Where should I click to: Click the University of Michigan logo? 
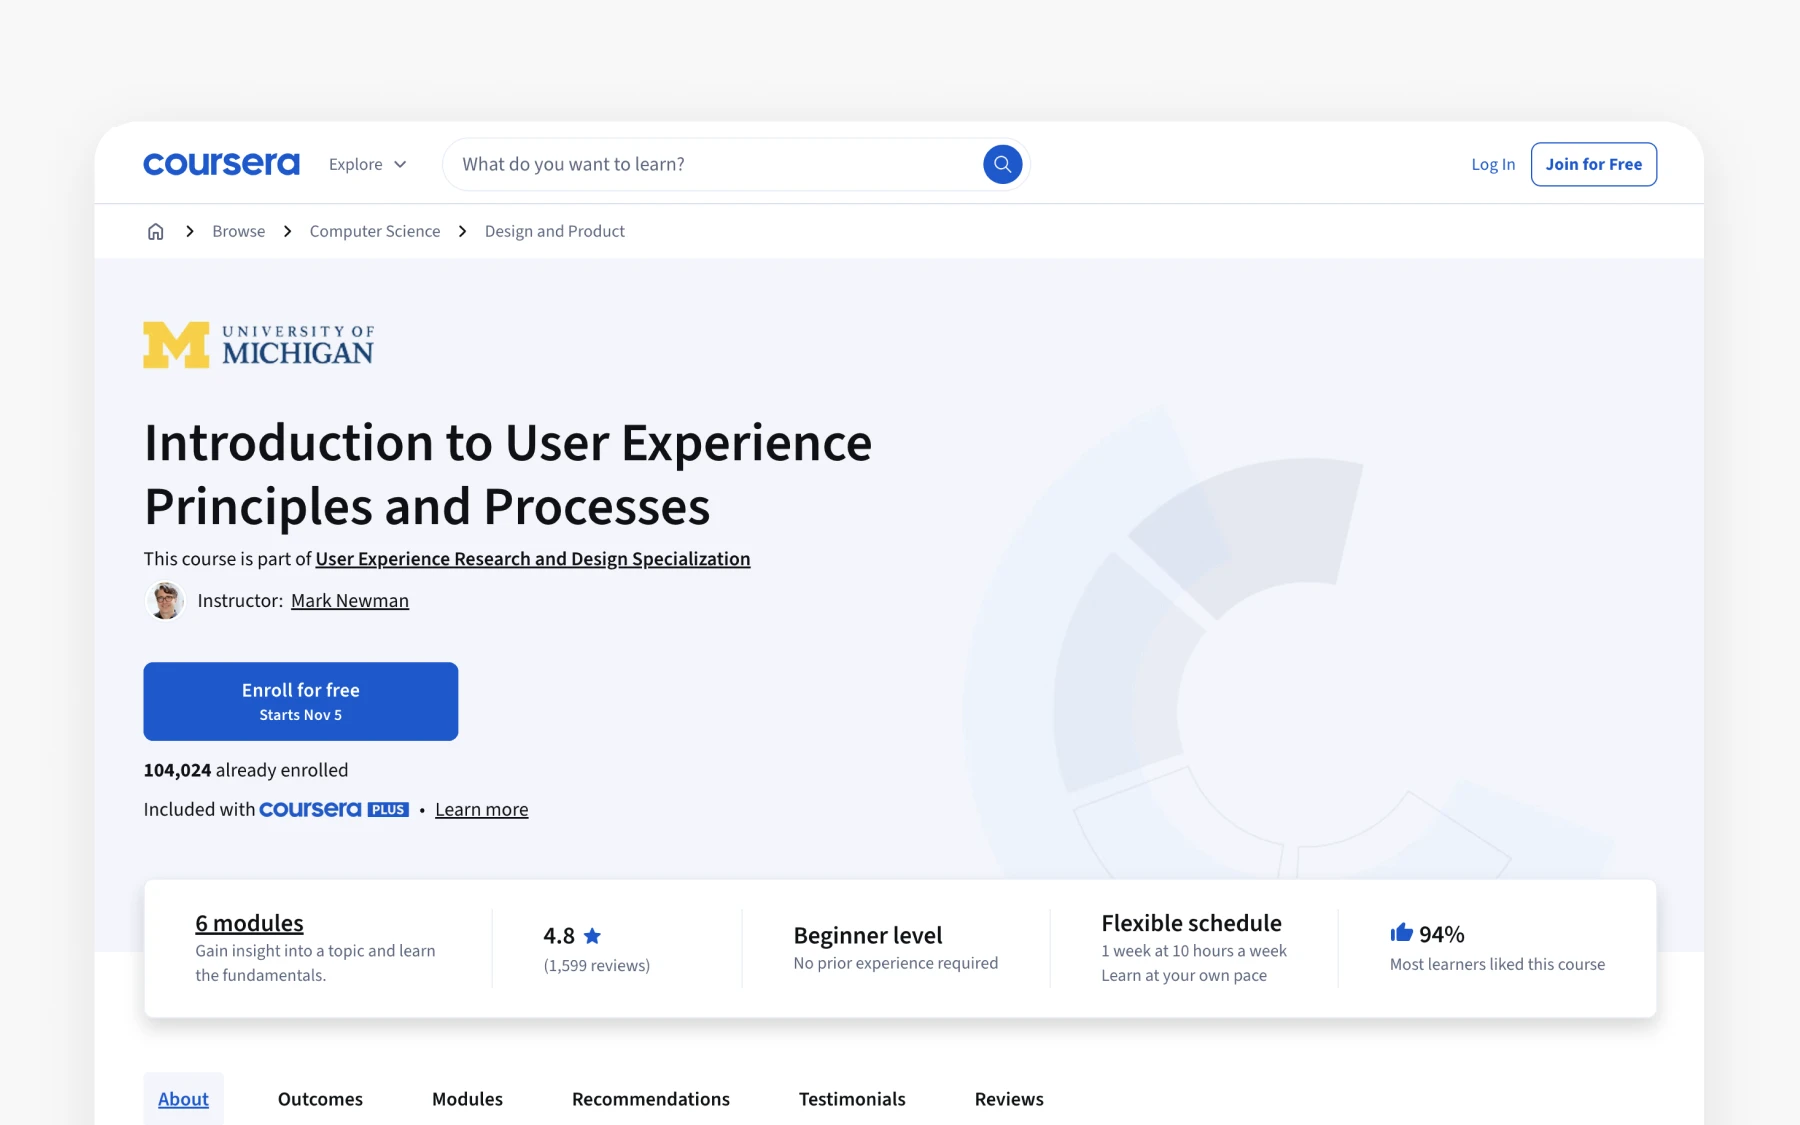pyautogui.click(x=259, y=345)
